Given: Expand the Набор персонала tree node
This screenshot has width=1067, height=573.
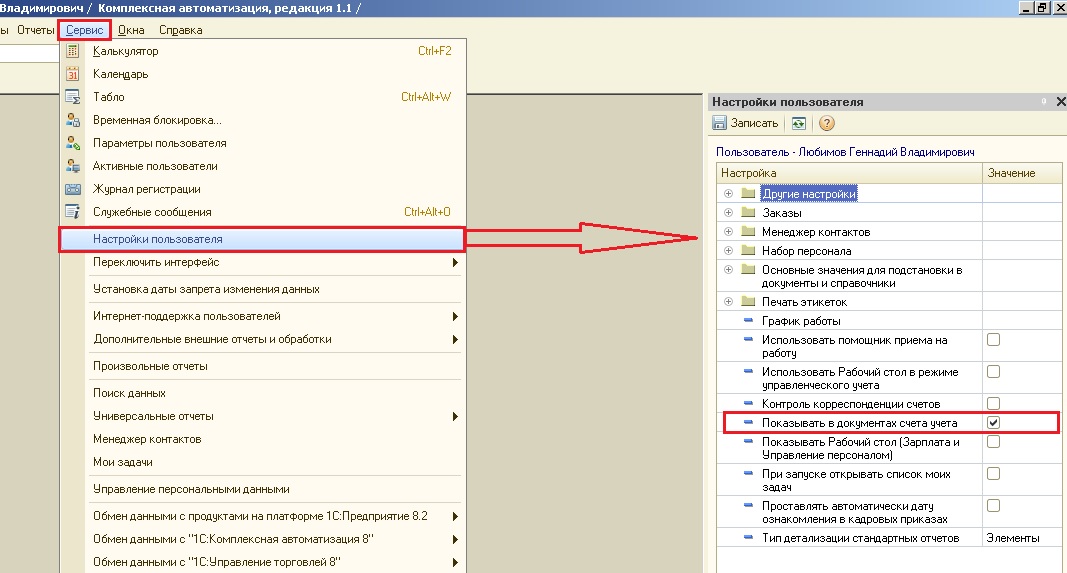Looking at the screenshot, I should click(728, 250).
